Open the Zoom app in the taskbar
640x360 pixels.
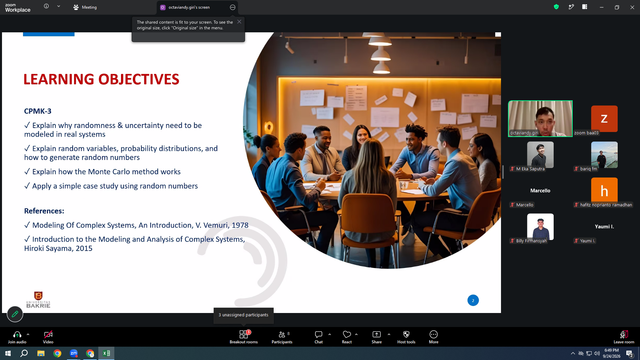[73, 353]
